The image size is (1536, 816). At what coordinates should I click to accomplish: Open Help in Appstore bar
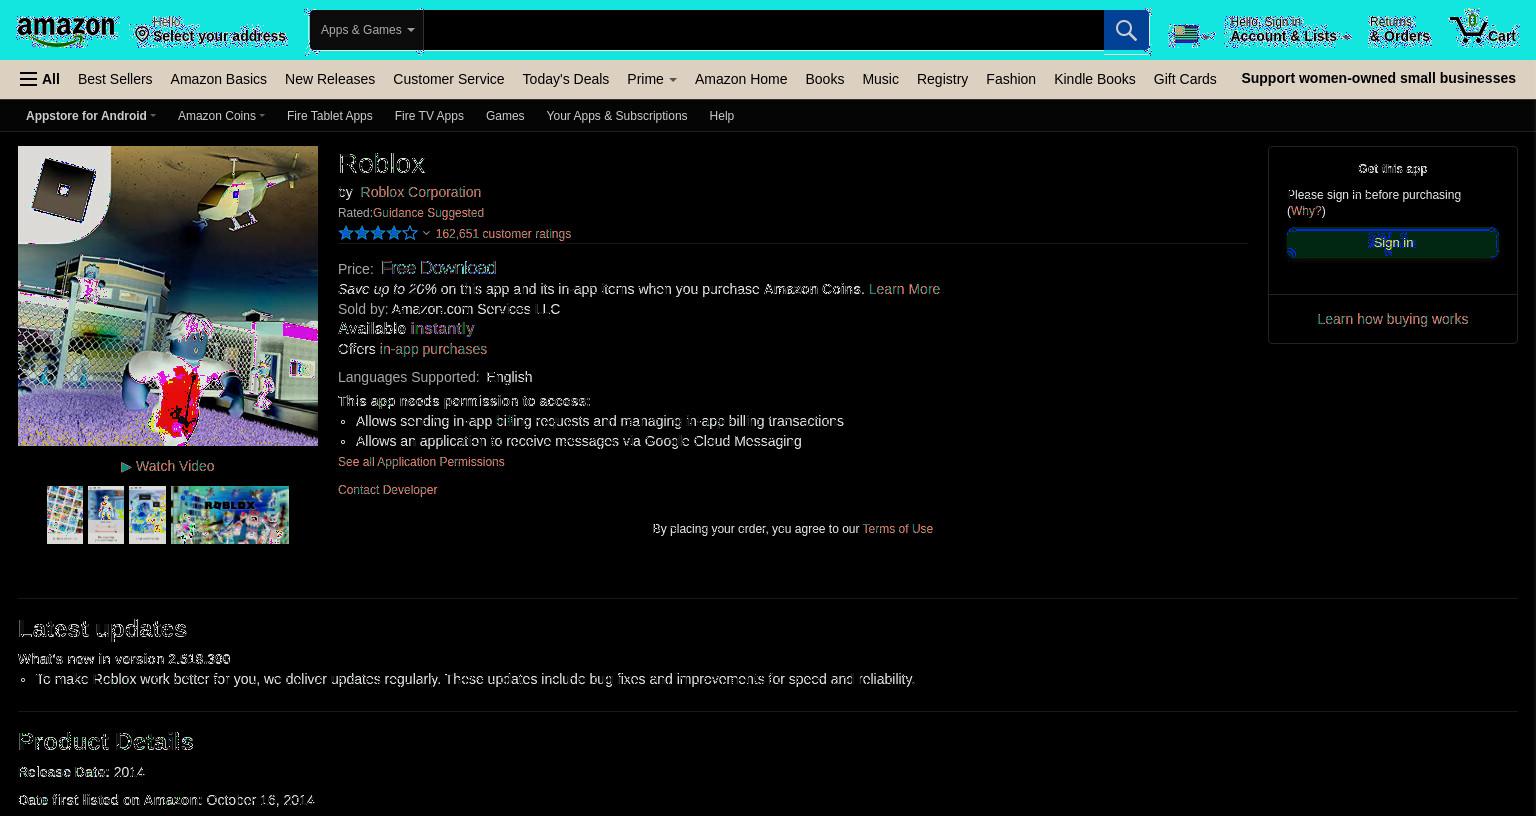coord(721,116)
